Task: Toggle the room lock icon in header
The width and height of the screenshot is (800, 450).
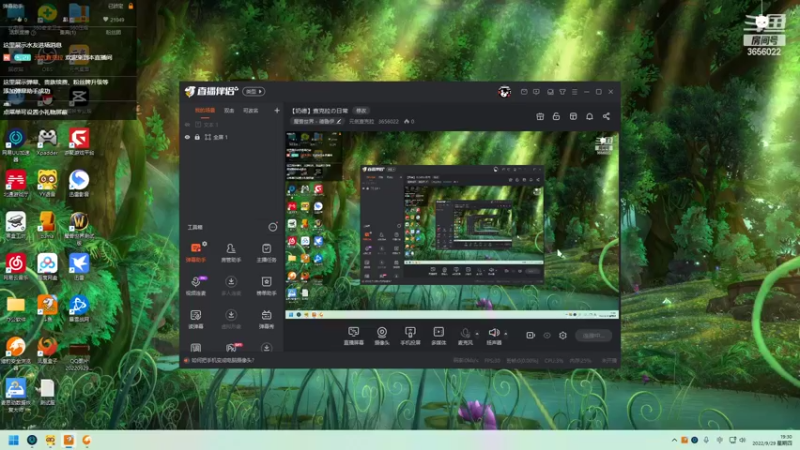Action: click(x=556, y=116)
